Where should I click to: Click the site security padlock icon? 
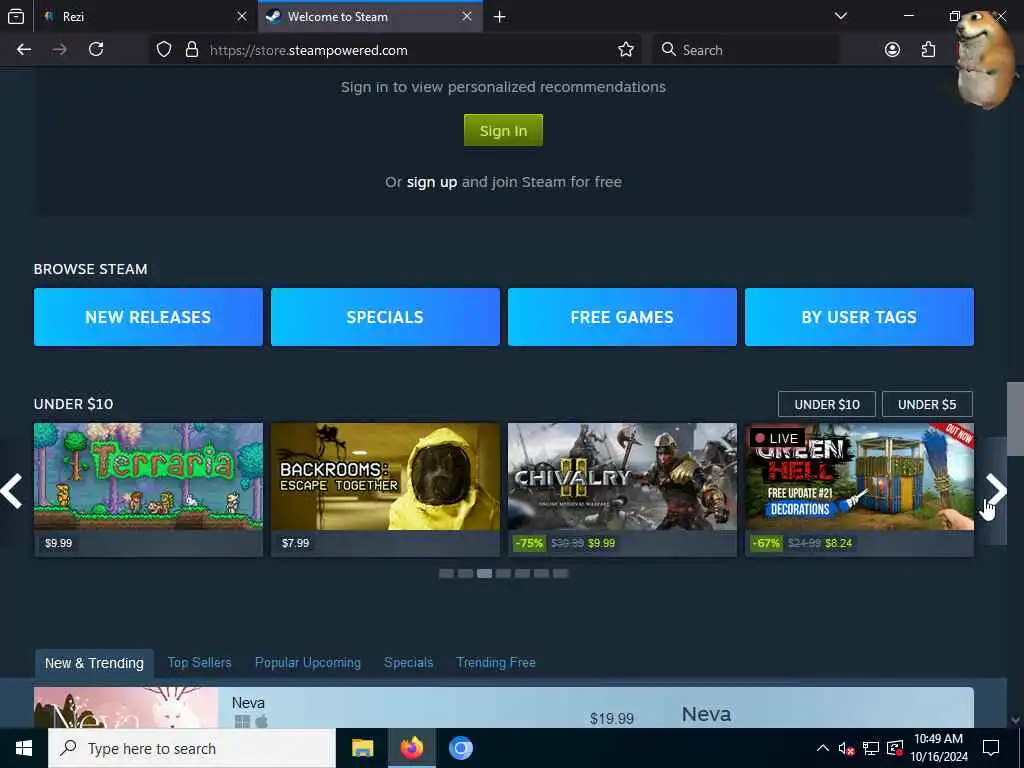(x=191, y=50)
